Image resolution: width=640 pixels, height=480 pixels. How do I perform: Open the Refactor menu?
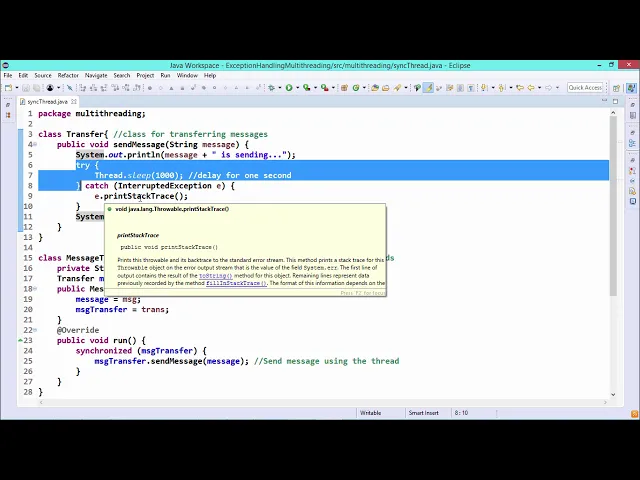click(x=68, y=75)
